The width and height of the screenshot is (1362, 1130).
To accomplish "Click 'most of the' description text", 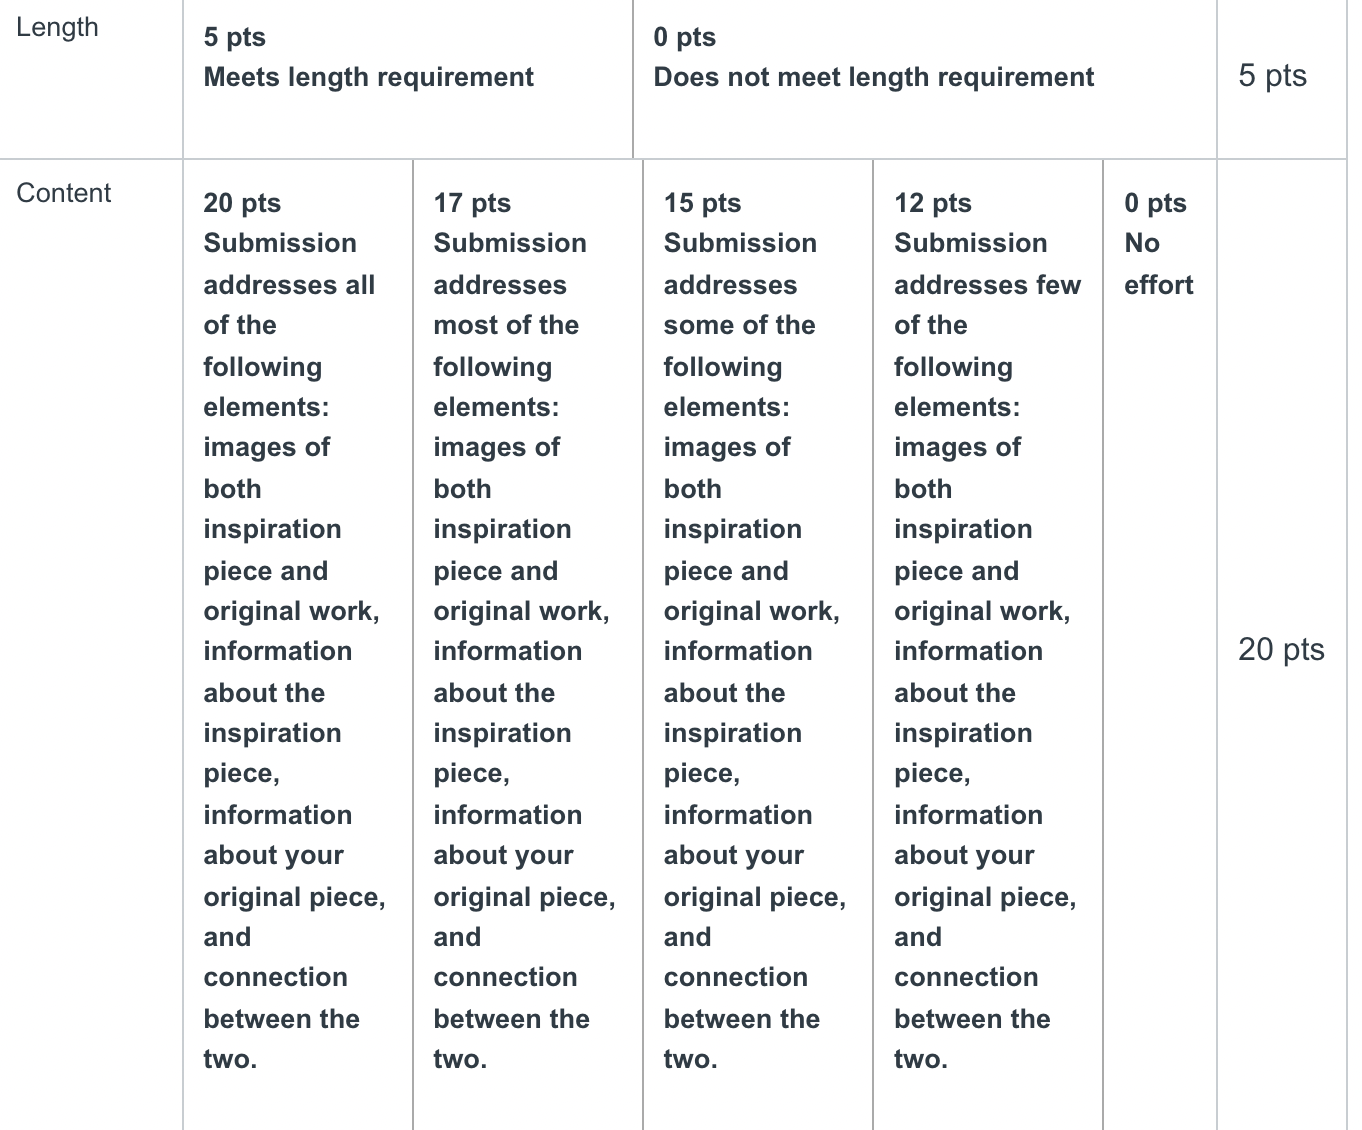I will [506, 325].
